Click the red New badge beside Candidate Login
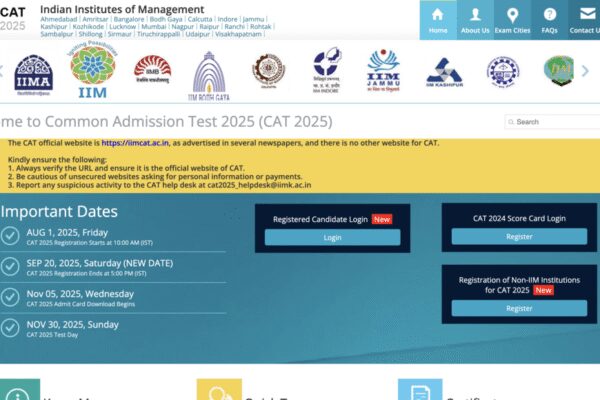Image resolution: width=600 pixels, height=400 pixels. [382, 219]
